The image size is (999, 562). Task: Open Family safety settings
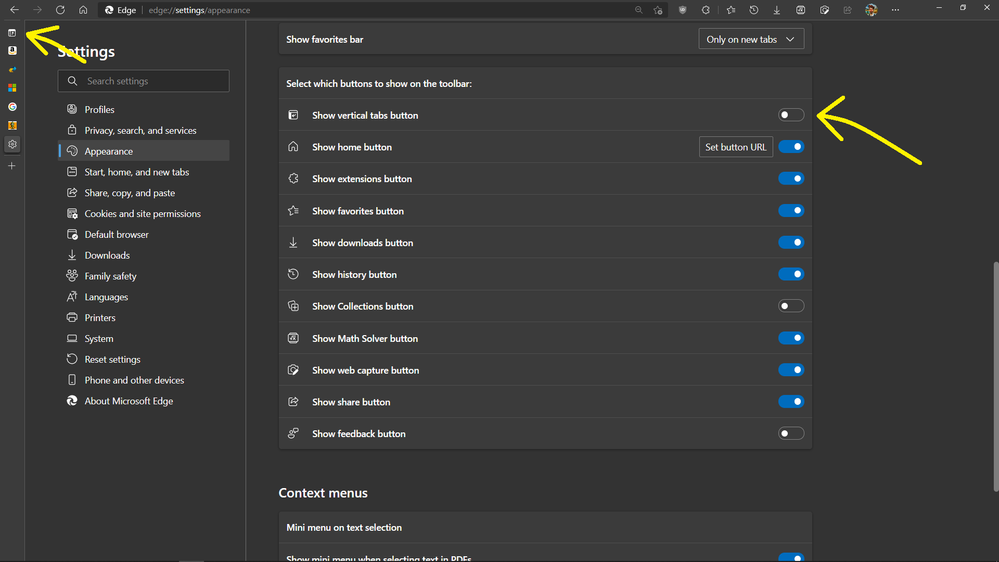[143, 277]
